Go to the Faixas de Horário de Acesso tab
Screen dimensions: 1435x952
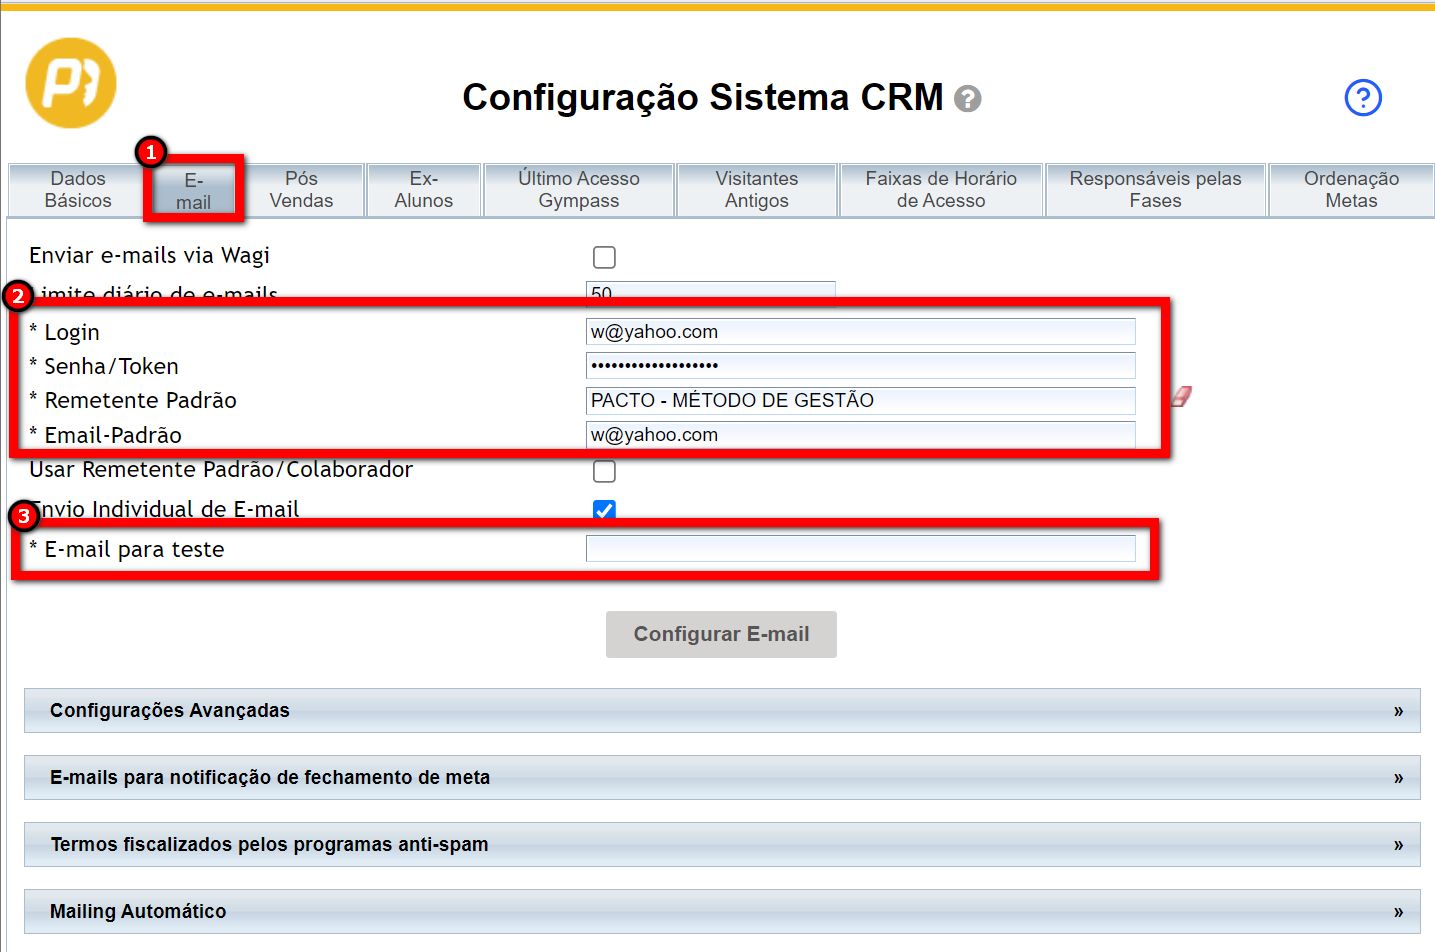[x=940, y=190]
